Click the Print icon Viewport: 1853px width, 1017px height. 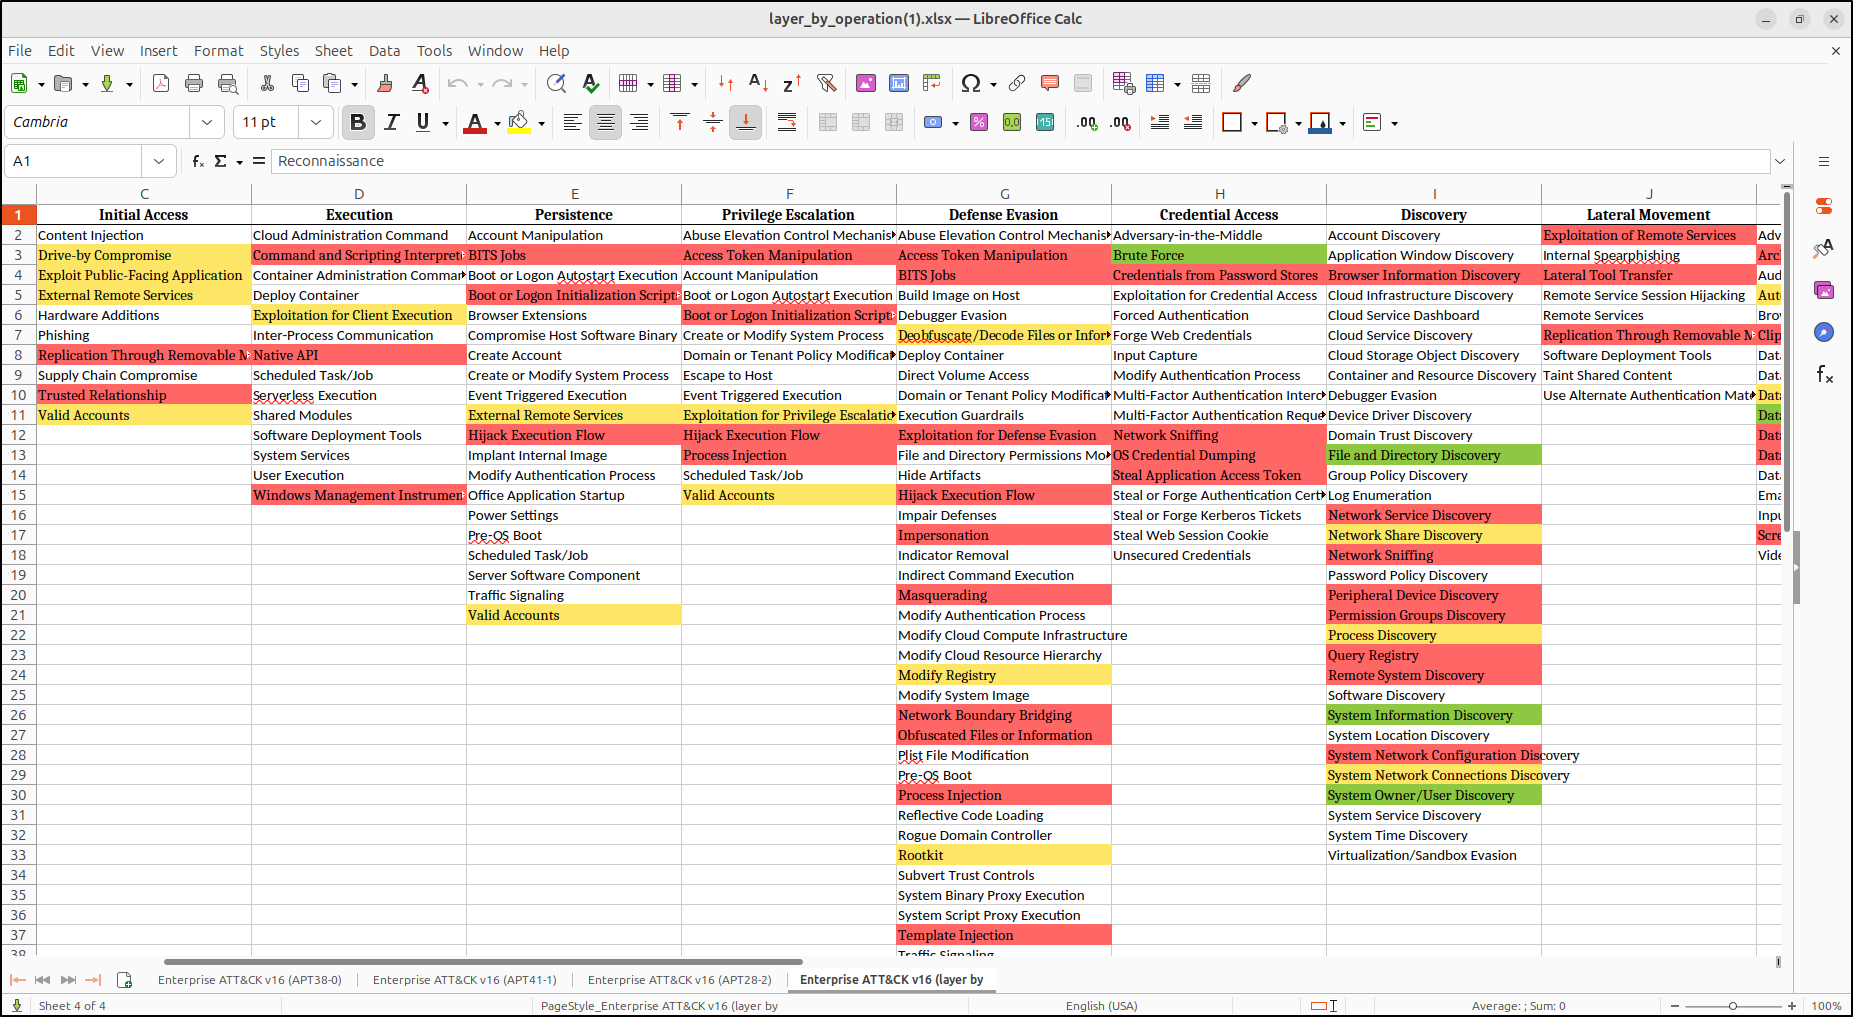point(194,83)
